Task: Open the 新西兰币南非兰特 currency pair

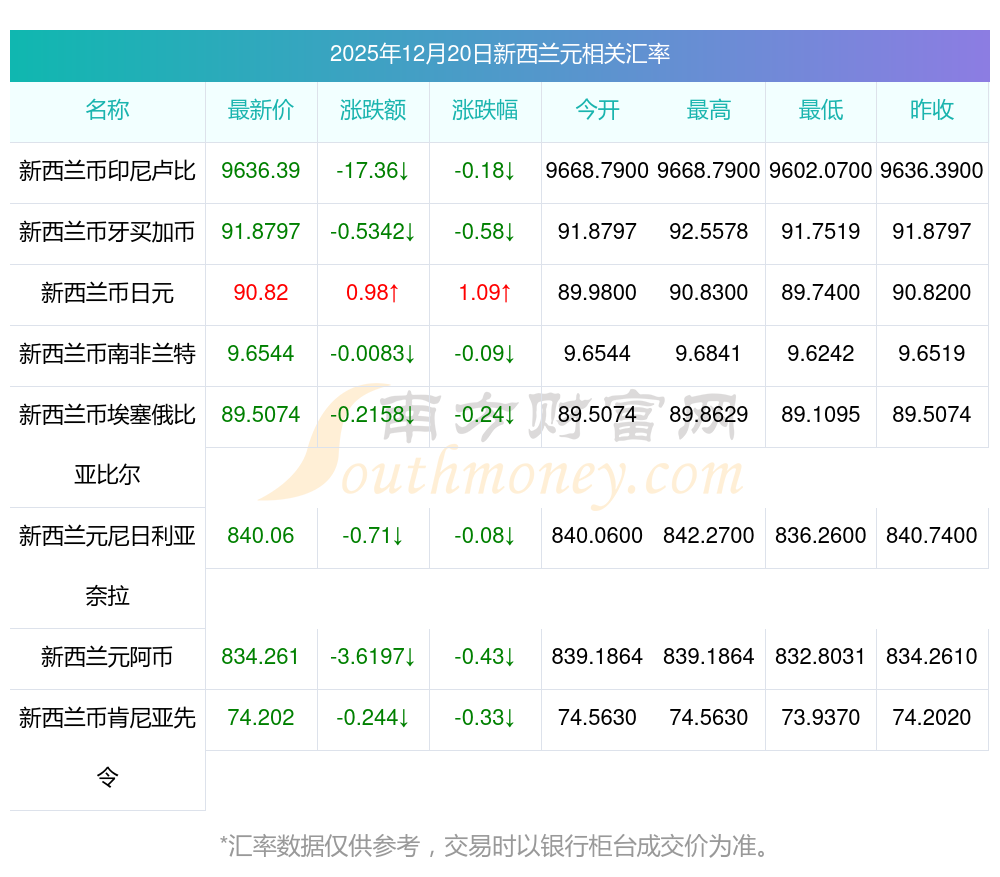Action: click(x=107, y=354)
